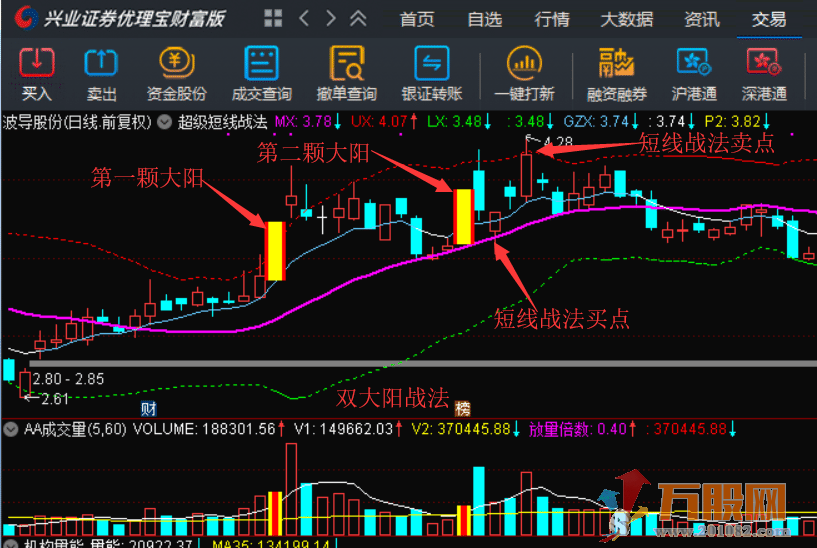This screenshot has width=817, height=548.
Task: Click first yellow-red big candle
Action: coord(275,251)
